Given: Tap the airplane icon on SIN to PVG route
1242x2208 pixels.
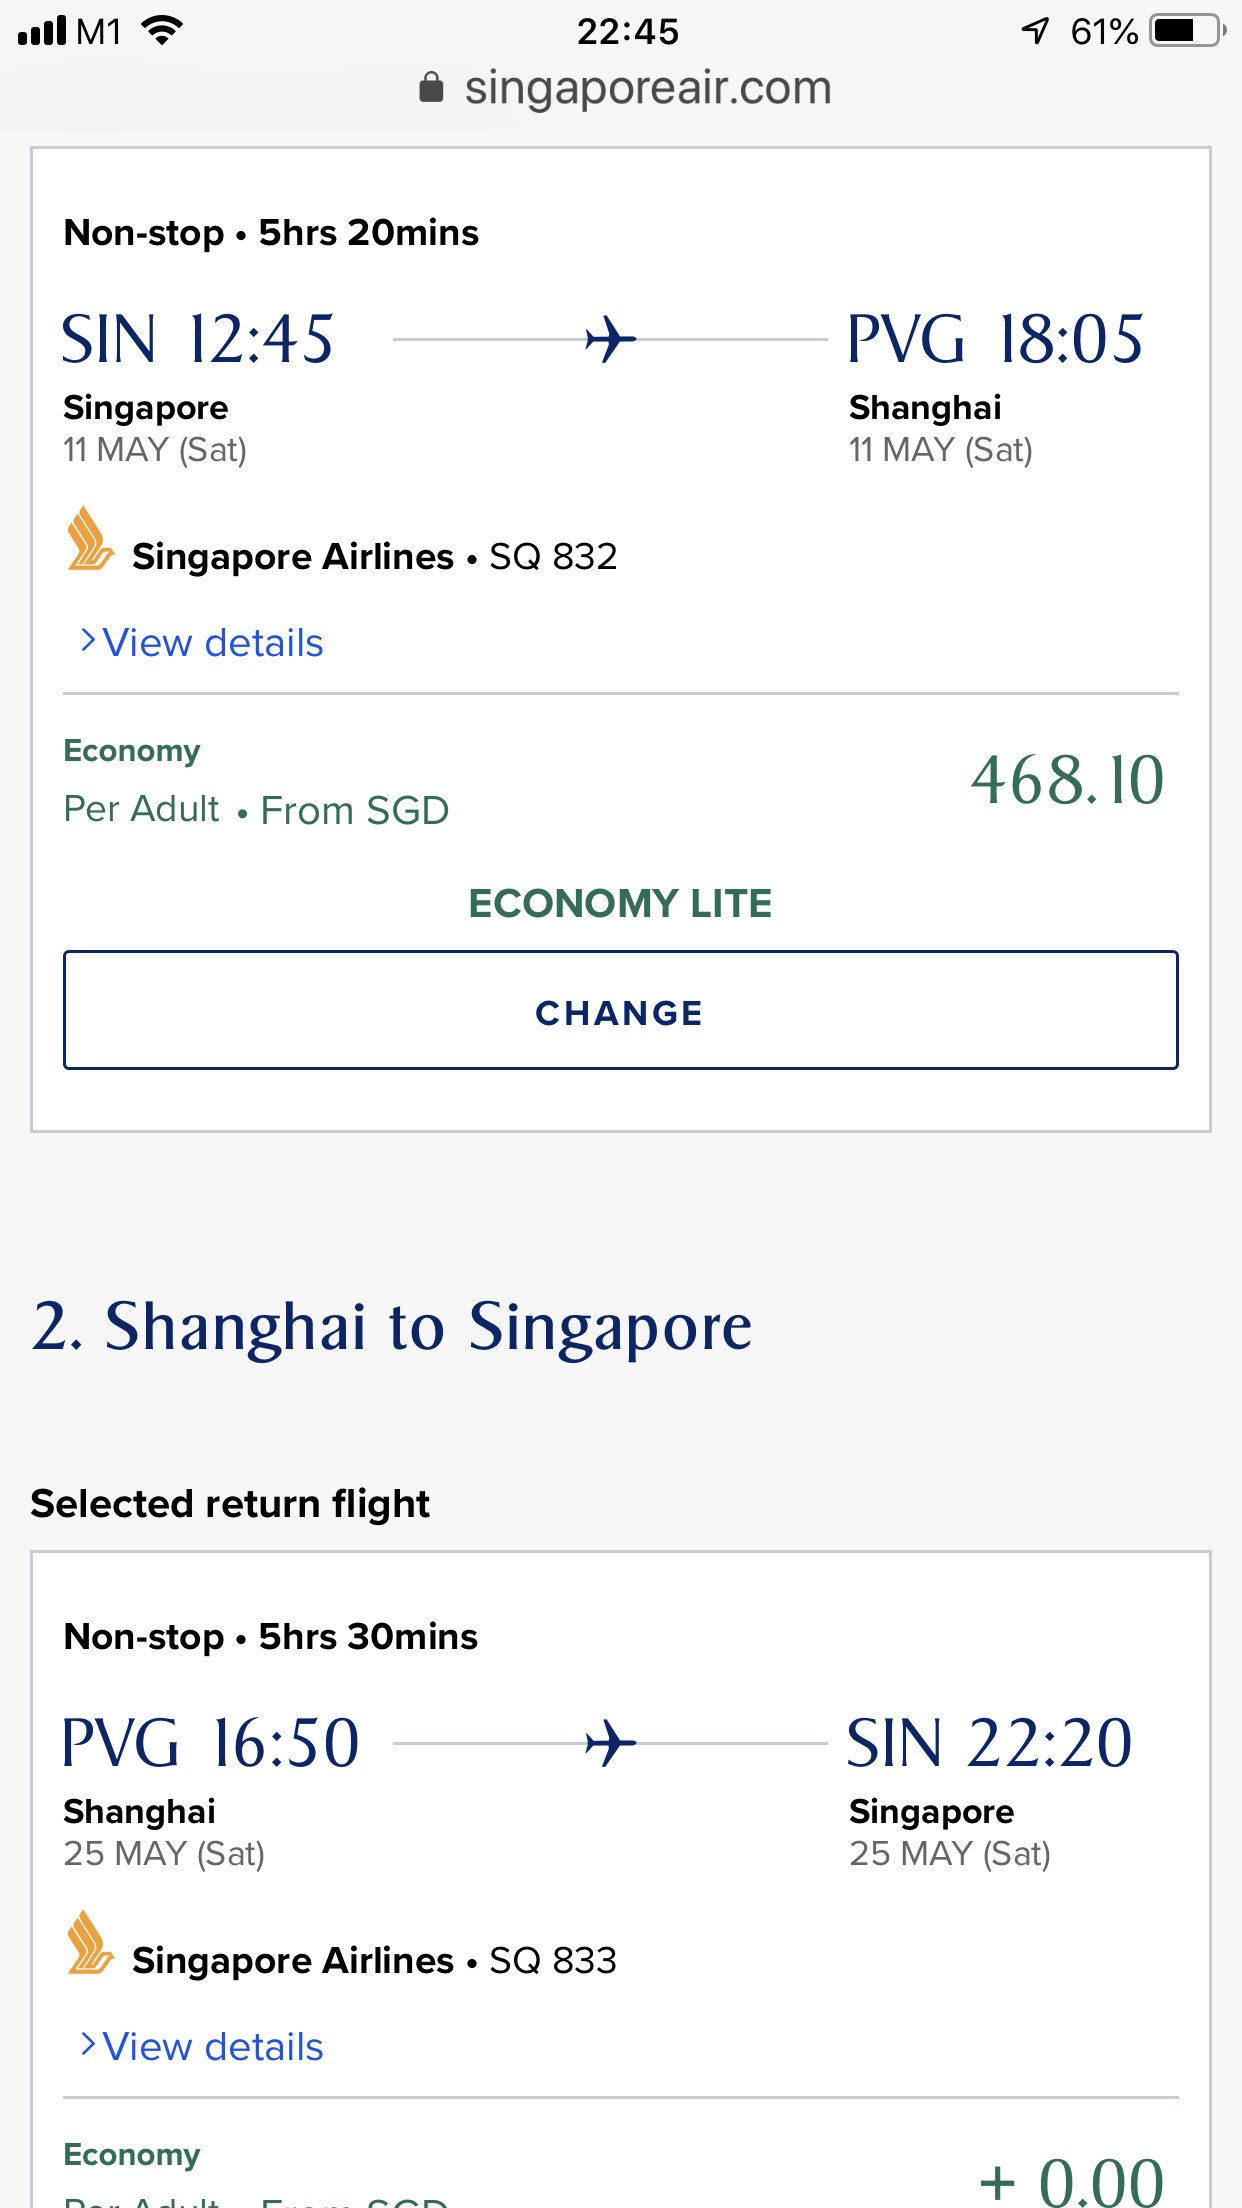Looking at the screenshot, I should [610, 340].
